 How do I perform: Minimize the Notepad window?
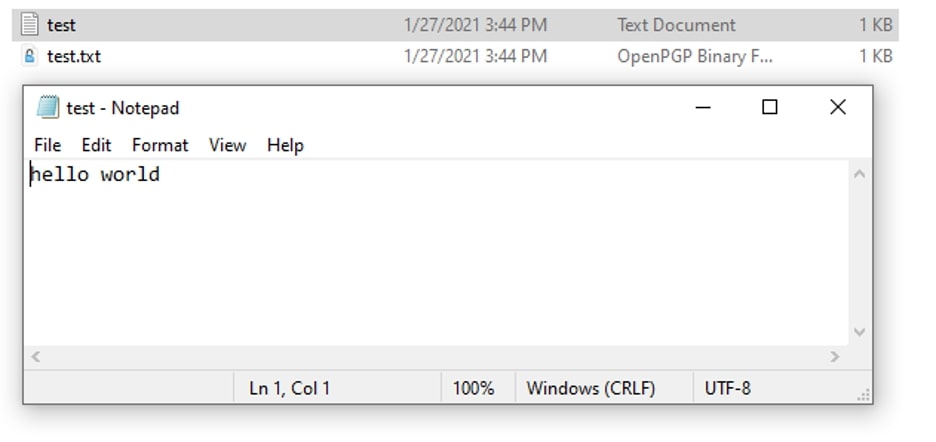[703, 108]
